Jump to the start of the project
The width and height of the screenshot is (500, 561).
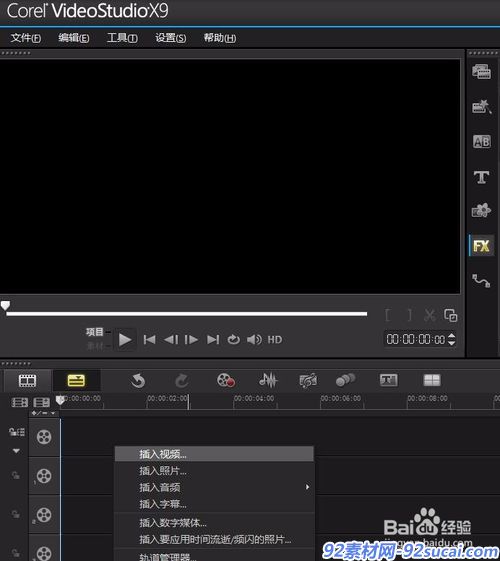point(149,340)
